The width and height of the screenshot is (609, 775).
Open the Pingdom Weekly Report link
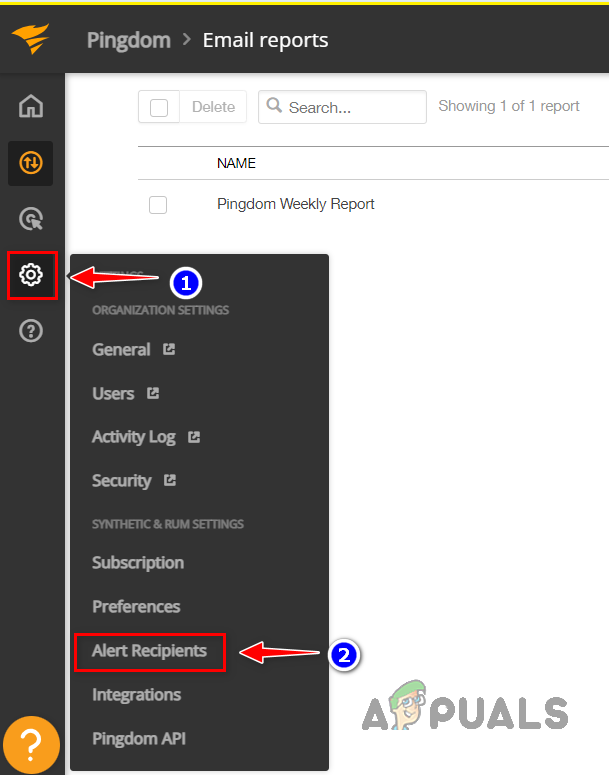295,204
